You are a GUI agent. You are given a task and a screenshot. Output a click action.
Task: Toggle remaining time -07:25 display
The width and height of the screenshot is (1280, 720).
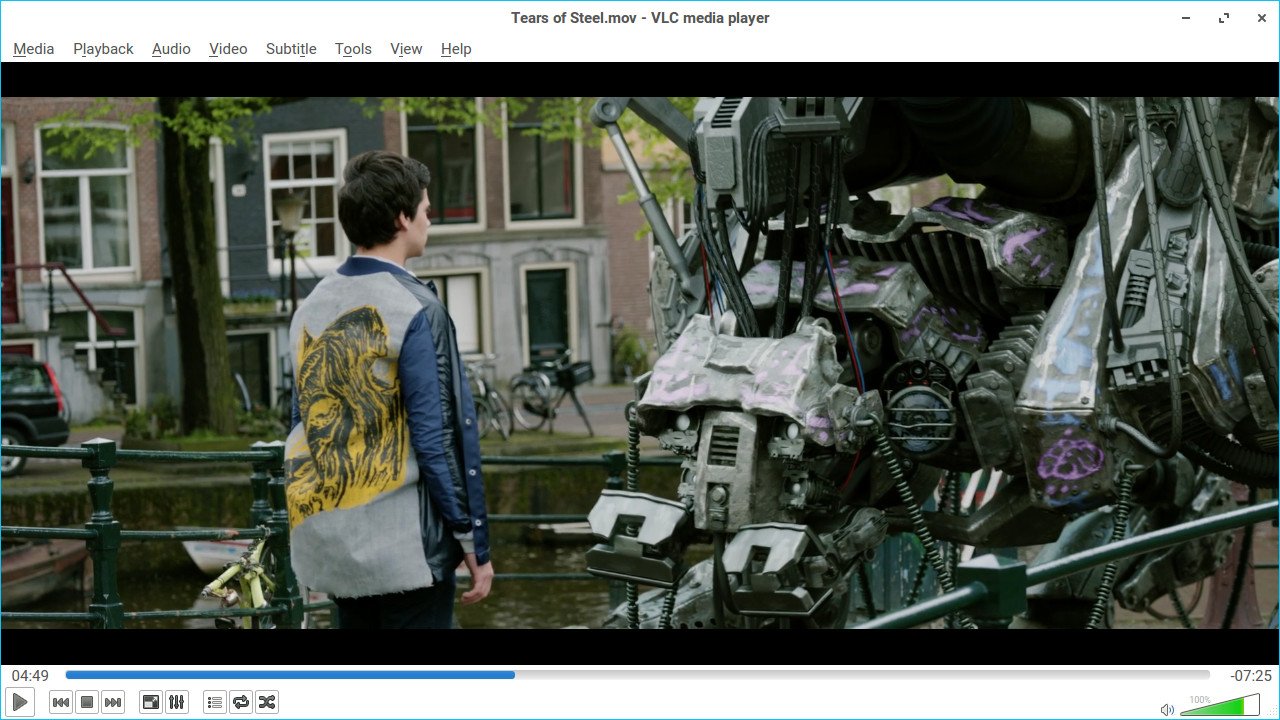[x=1250, y=676]
